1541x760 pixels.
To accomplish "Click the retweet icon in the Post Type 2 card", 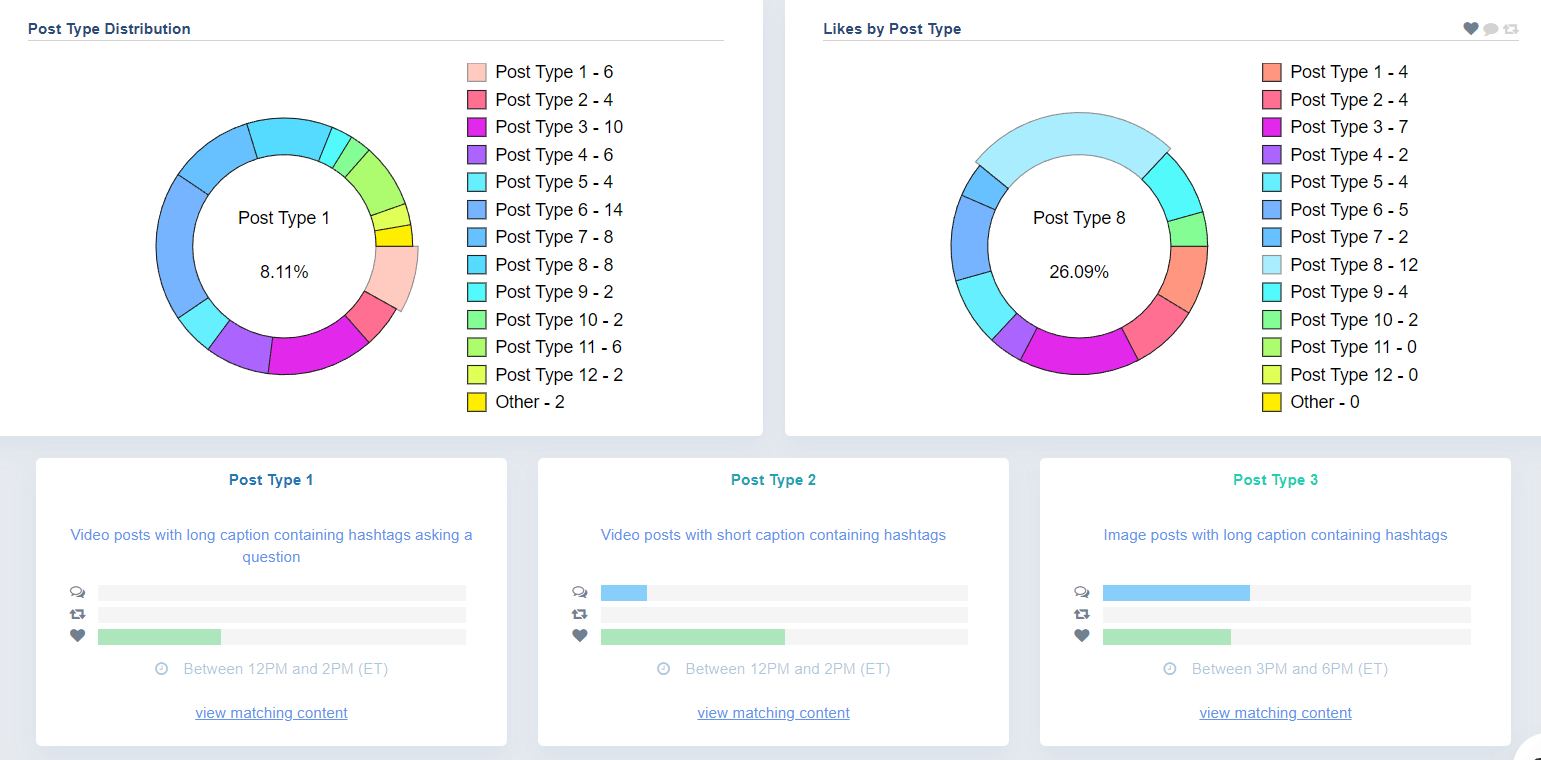I will pyautogui.click(x=580, y=614).
